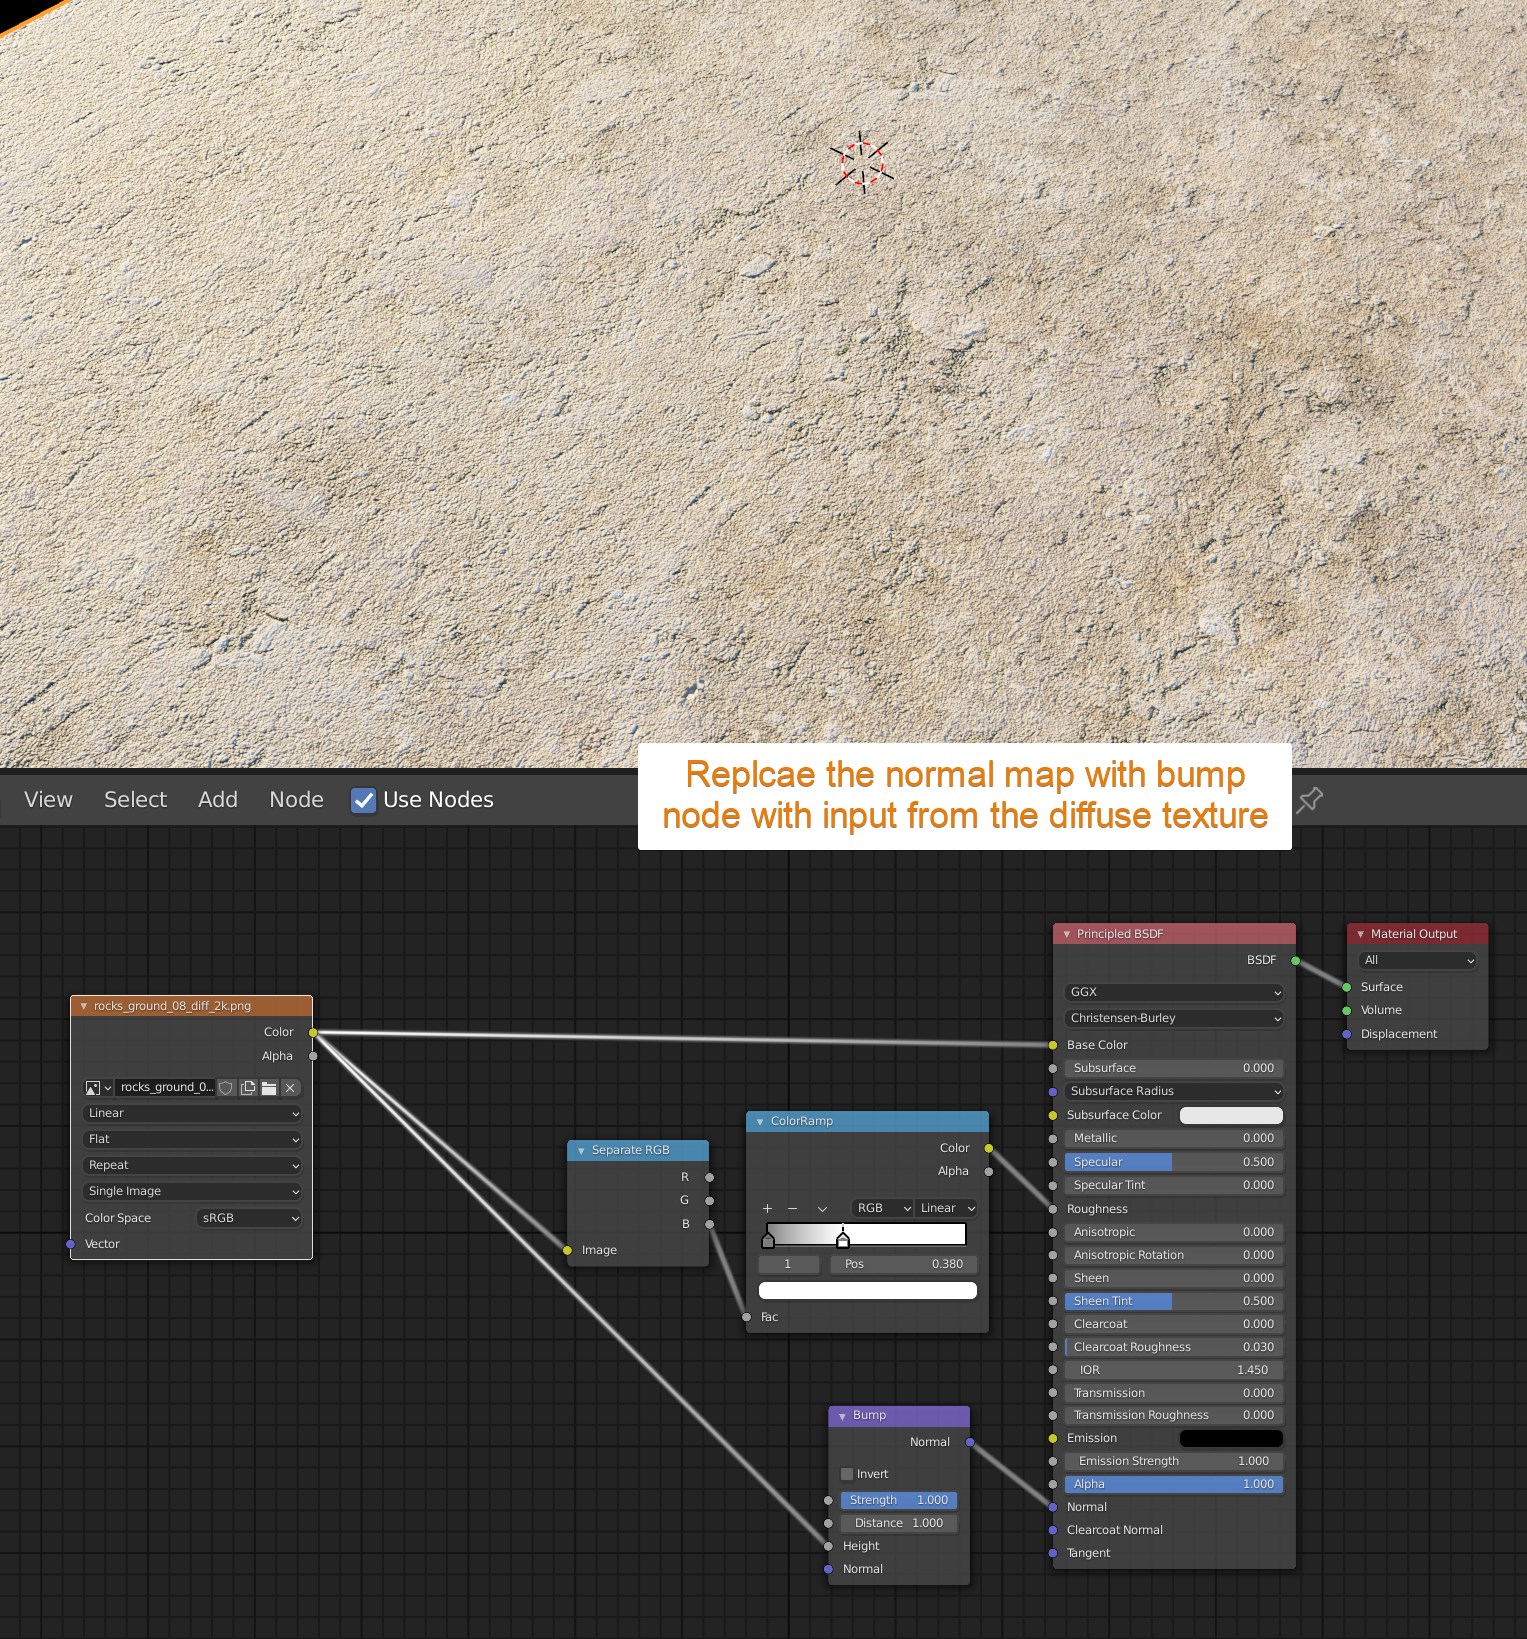This screenshot has width=1527, height=1639.
Task: Click the Subsurface Color white swatch
Action: click(x=1231, y=1115)
